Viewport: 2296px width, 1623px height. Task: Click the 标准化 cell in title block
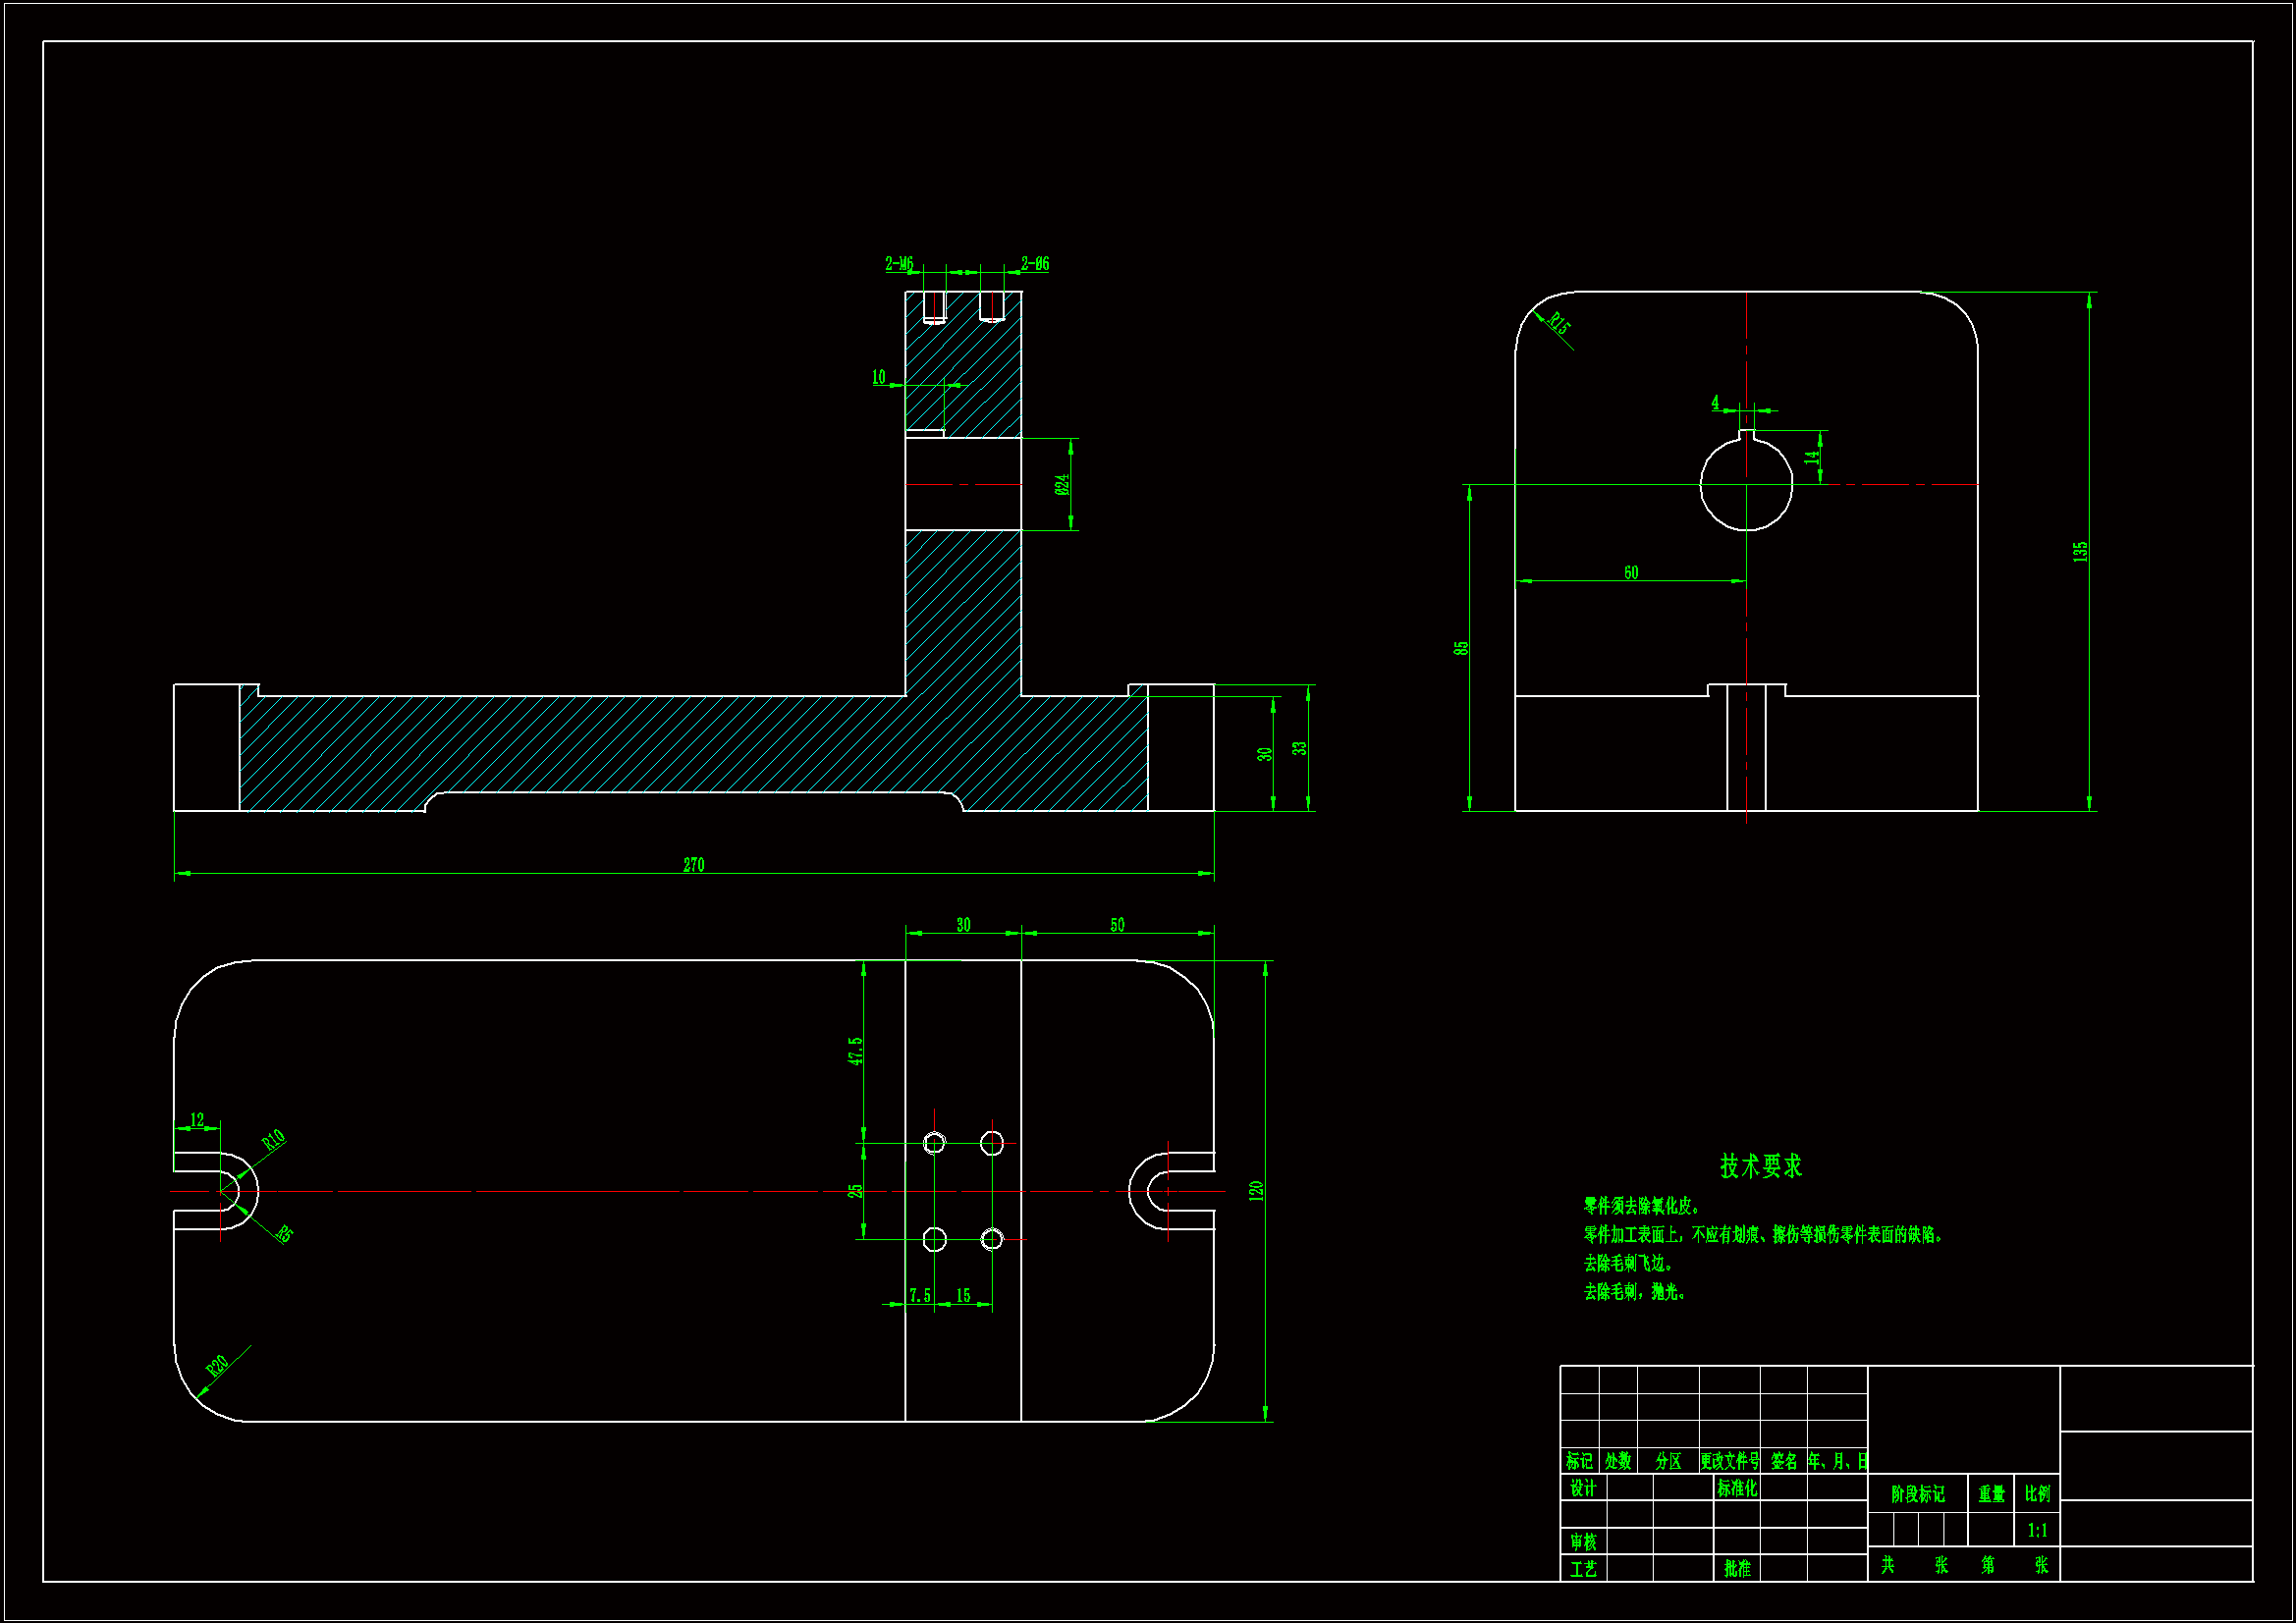(1736, 1488)
